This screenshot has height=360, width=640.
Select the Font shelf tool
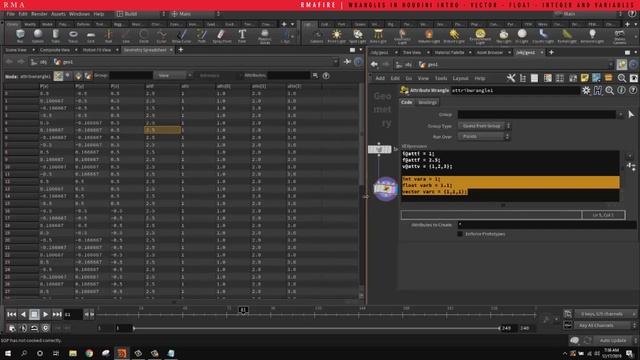(242, 36)
